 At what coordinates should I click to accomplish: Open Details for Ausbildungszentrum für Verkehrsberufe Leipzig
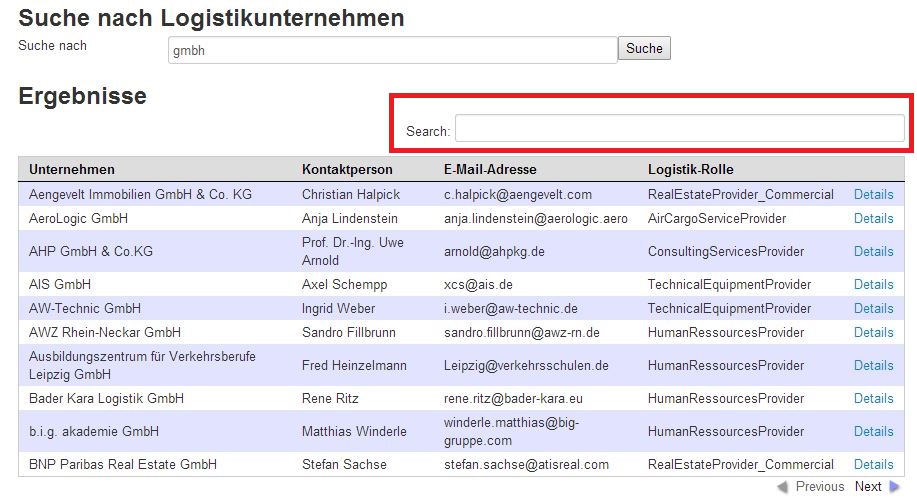(x=874, y=365)
